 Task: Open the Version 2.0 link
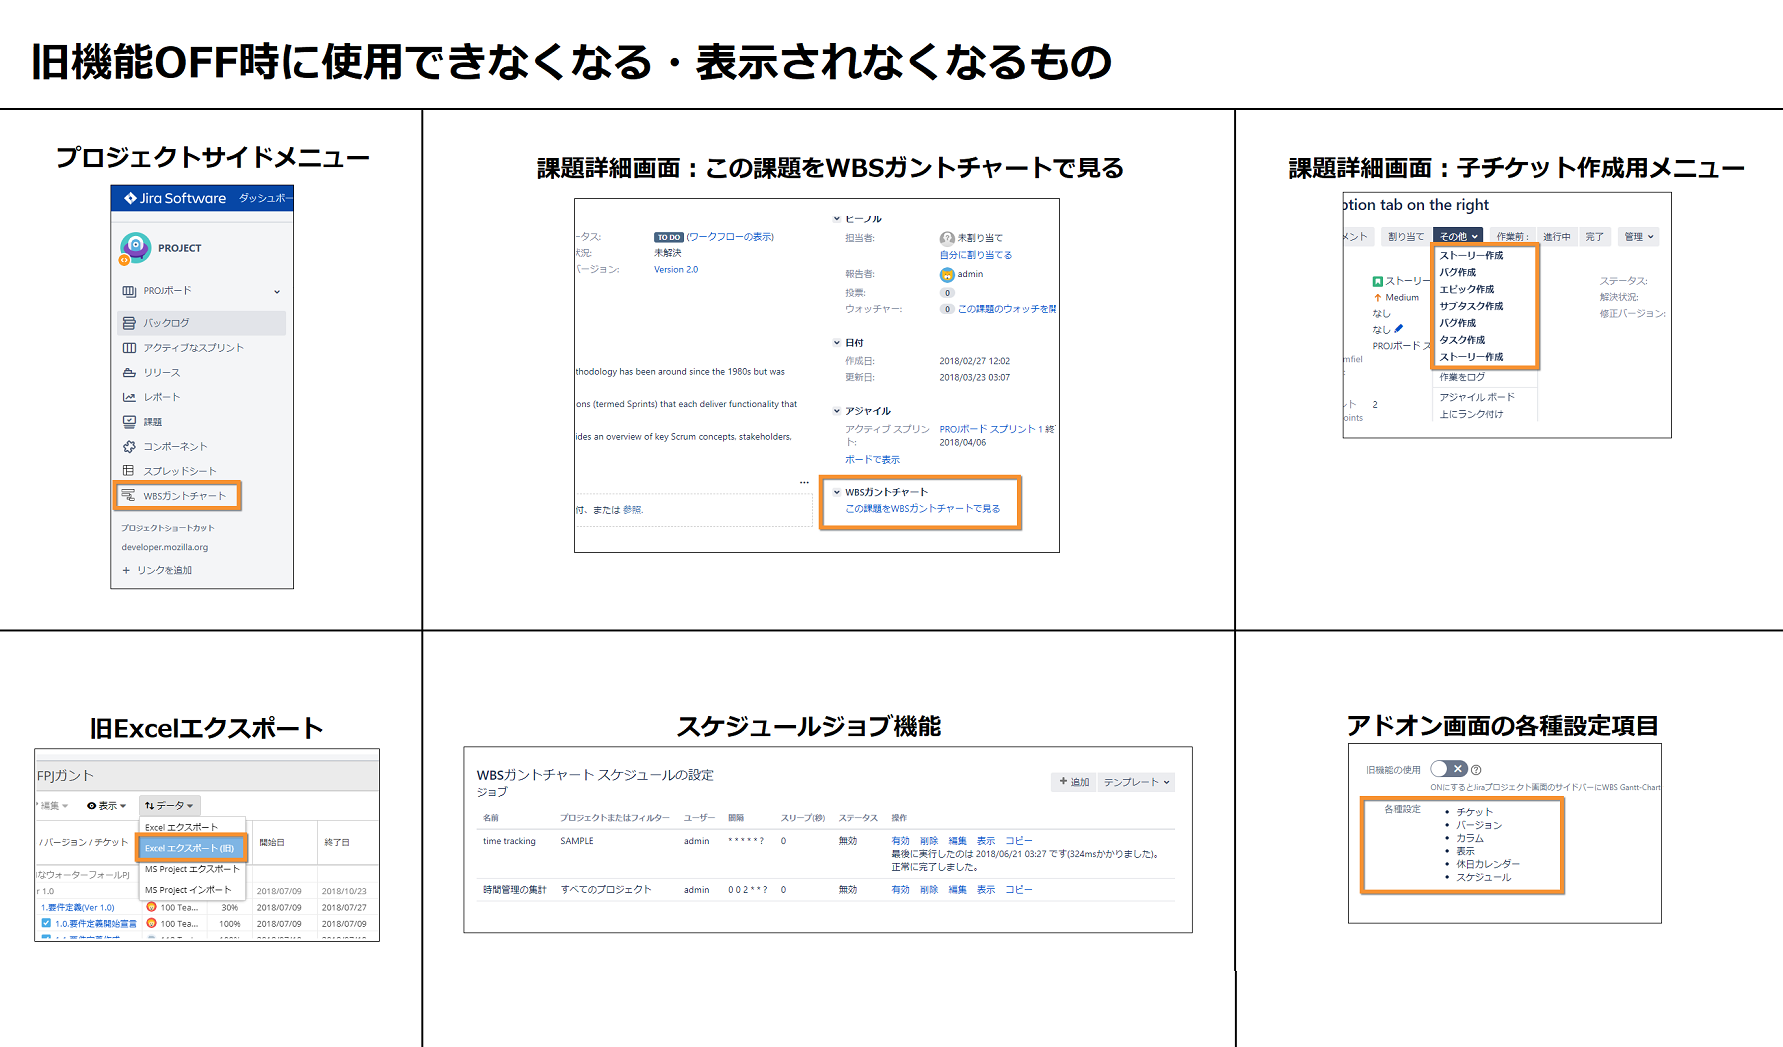pyautogui.click(x=676, y=270)
